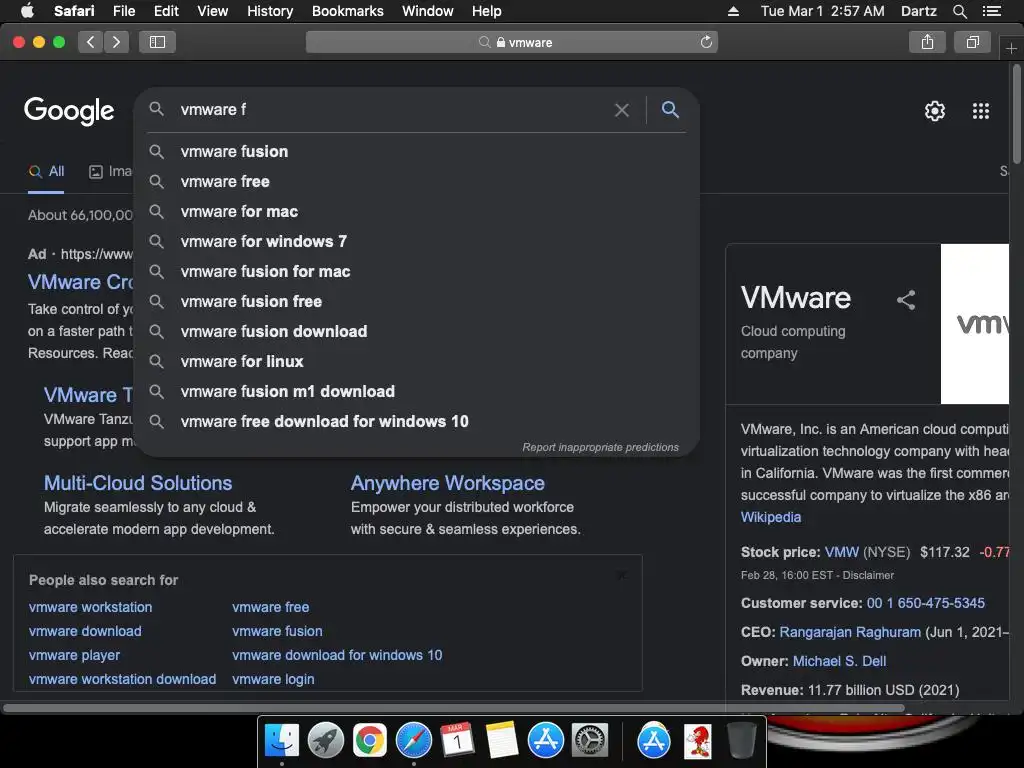Click the blue Google search magnifier button
The image size is (1024, 768).
pyautogui.click(x=670, y=109)
